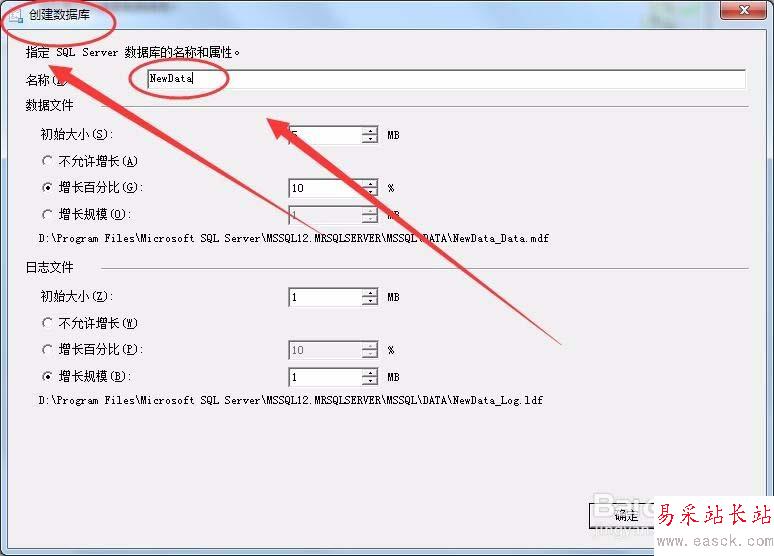Screen dimensions: 774x556
Task: Select log file 增长百分比(P) radio option
Action: tap(47, 350)
